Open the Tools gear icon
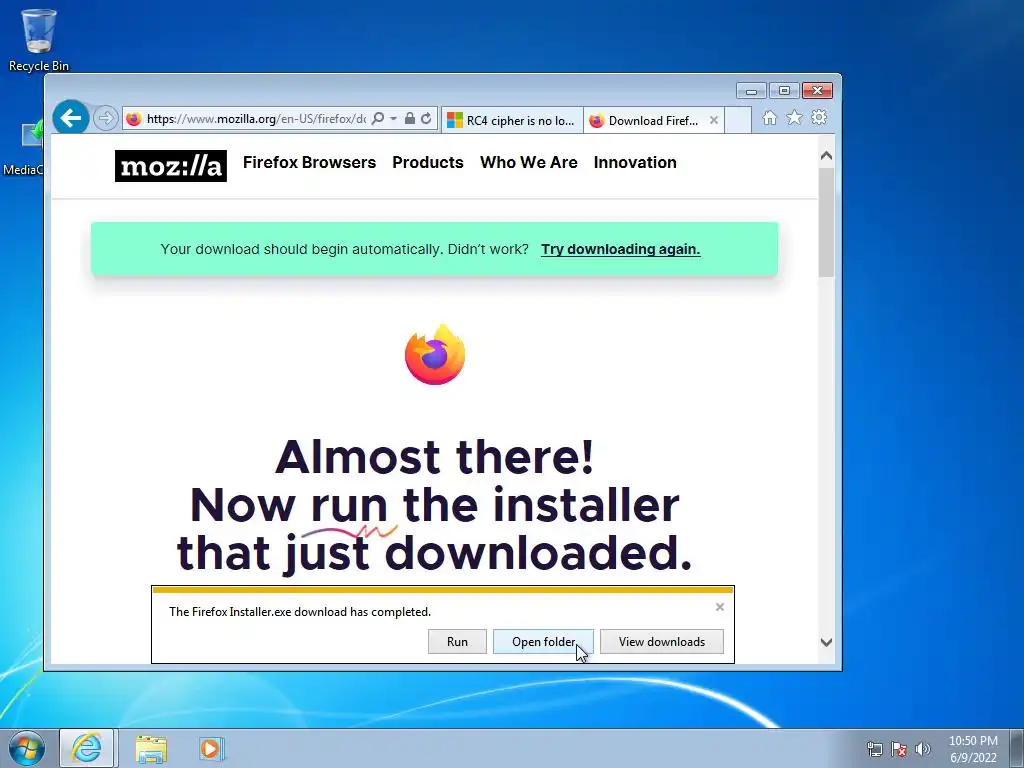 (819, 118)
